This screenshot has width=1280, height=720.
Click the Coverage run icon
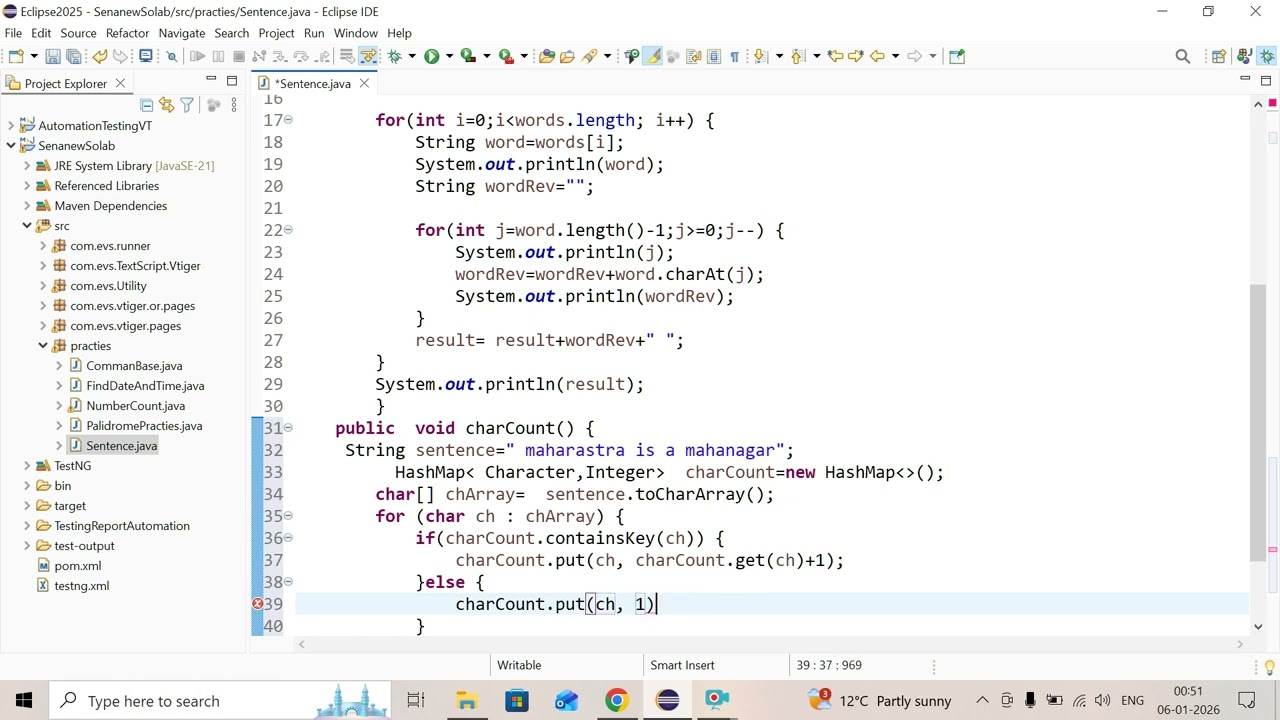click(x=467, y=56)
